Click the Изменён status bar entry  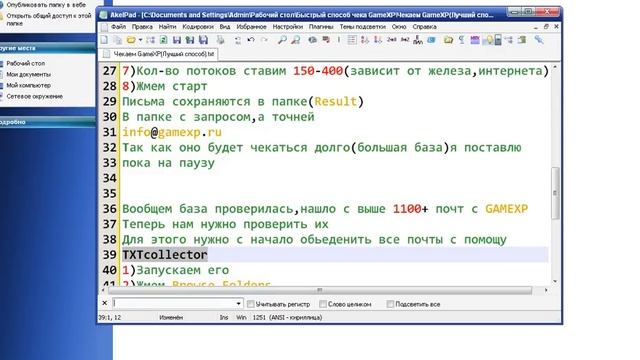(x=171, y=318)
